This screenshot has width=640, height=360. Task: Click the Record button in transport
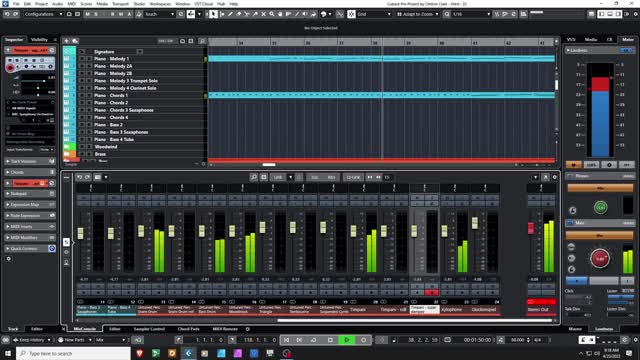(363, 340)
